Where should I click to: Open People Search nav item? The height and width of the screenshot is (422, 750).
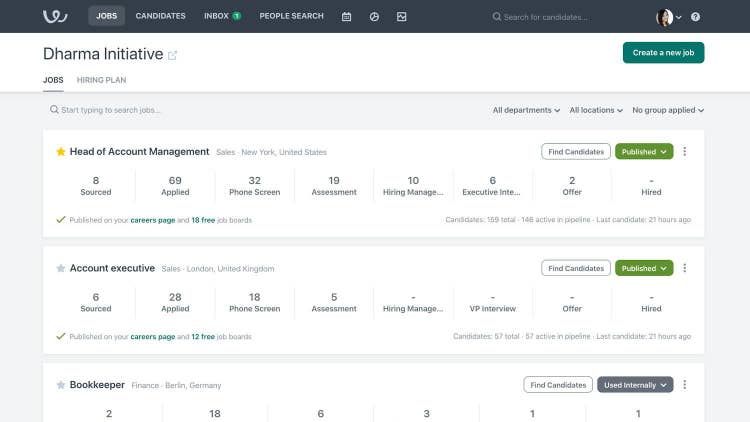(x=291, y=16)
